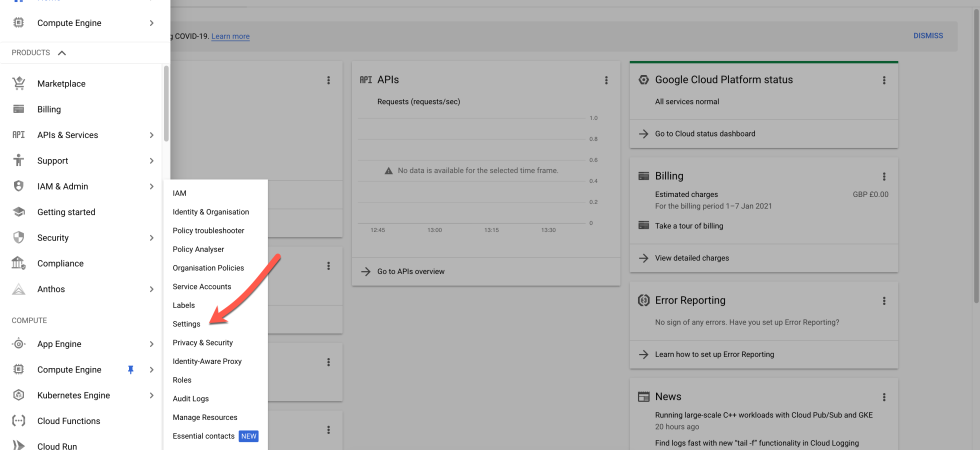
Task: Click the Cloud Run double-arrow icon
Action: pyautogui.click(x=19, y=446)
